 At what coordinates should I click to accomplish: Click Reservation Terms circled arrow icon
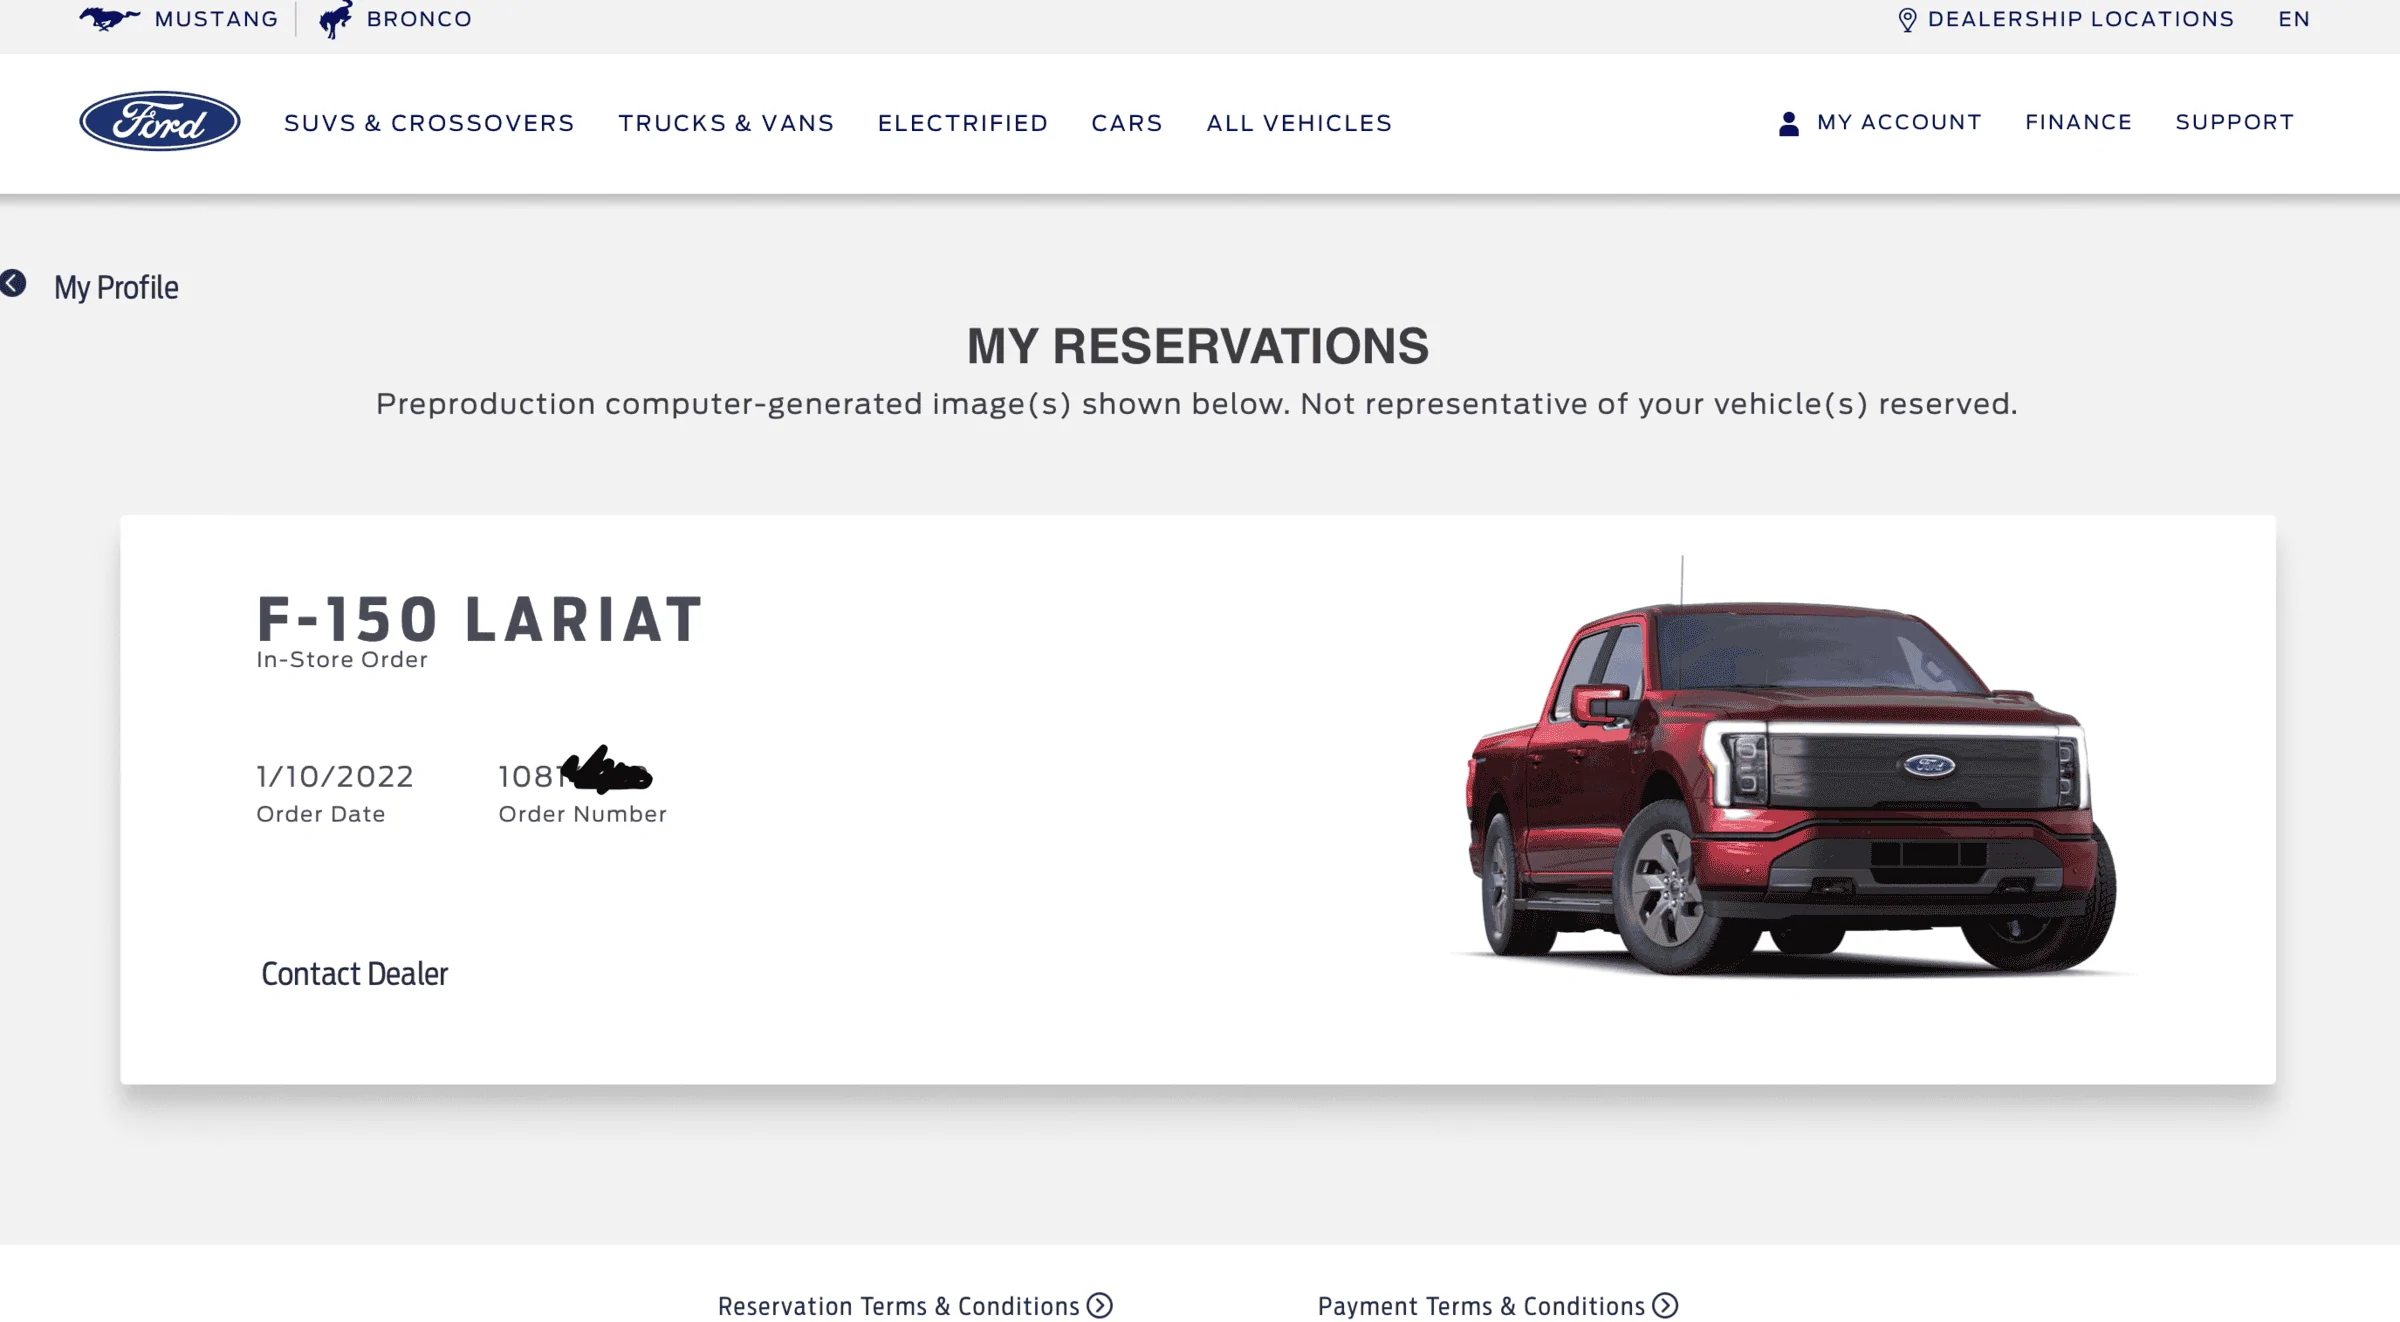1100,1305
